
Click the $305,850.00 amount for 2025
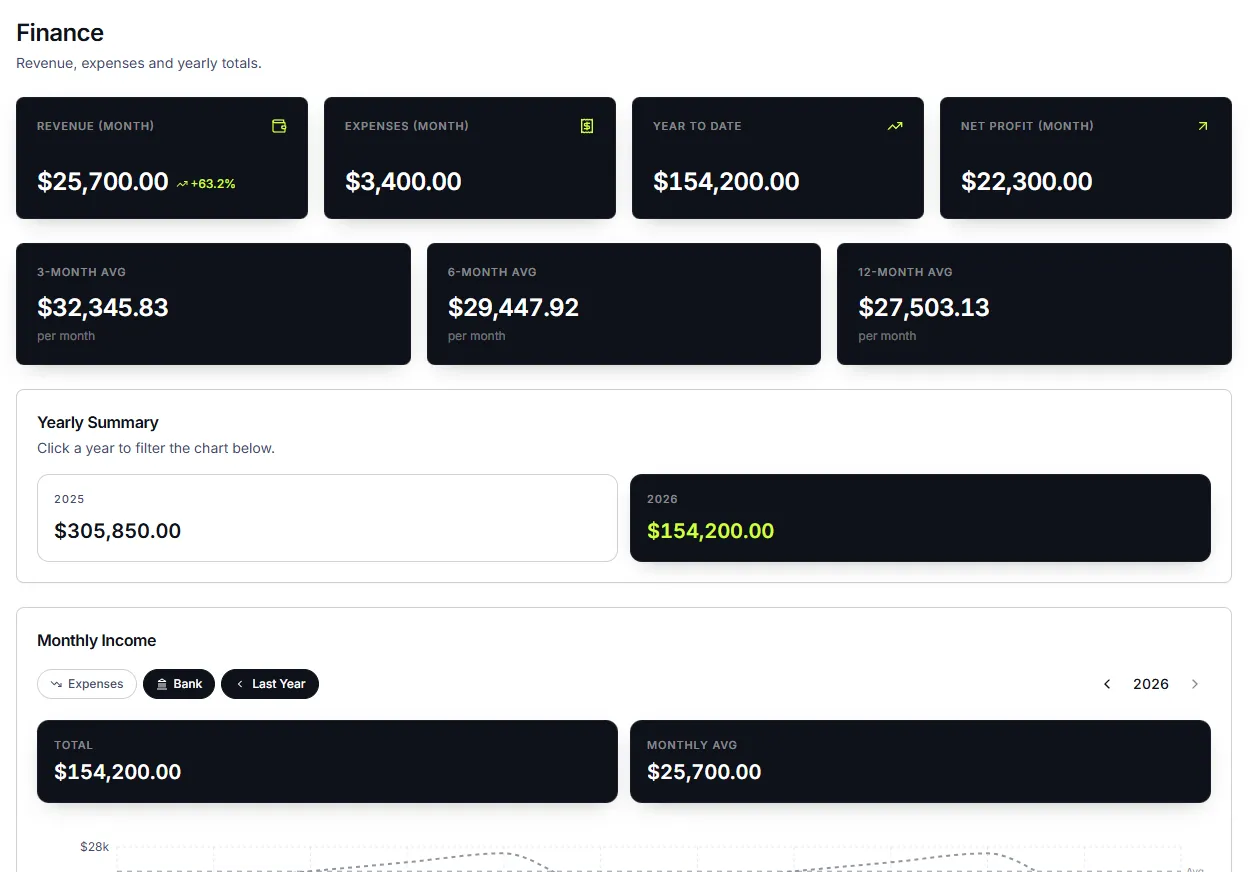(x=118, y=531)
